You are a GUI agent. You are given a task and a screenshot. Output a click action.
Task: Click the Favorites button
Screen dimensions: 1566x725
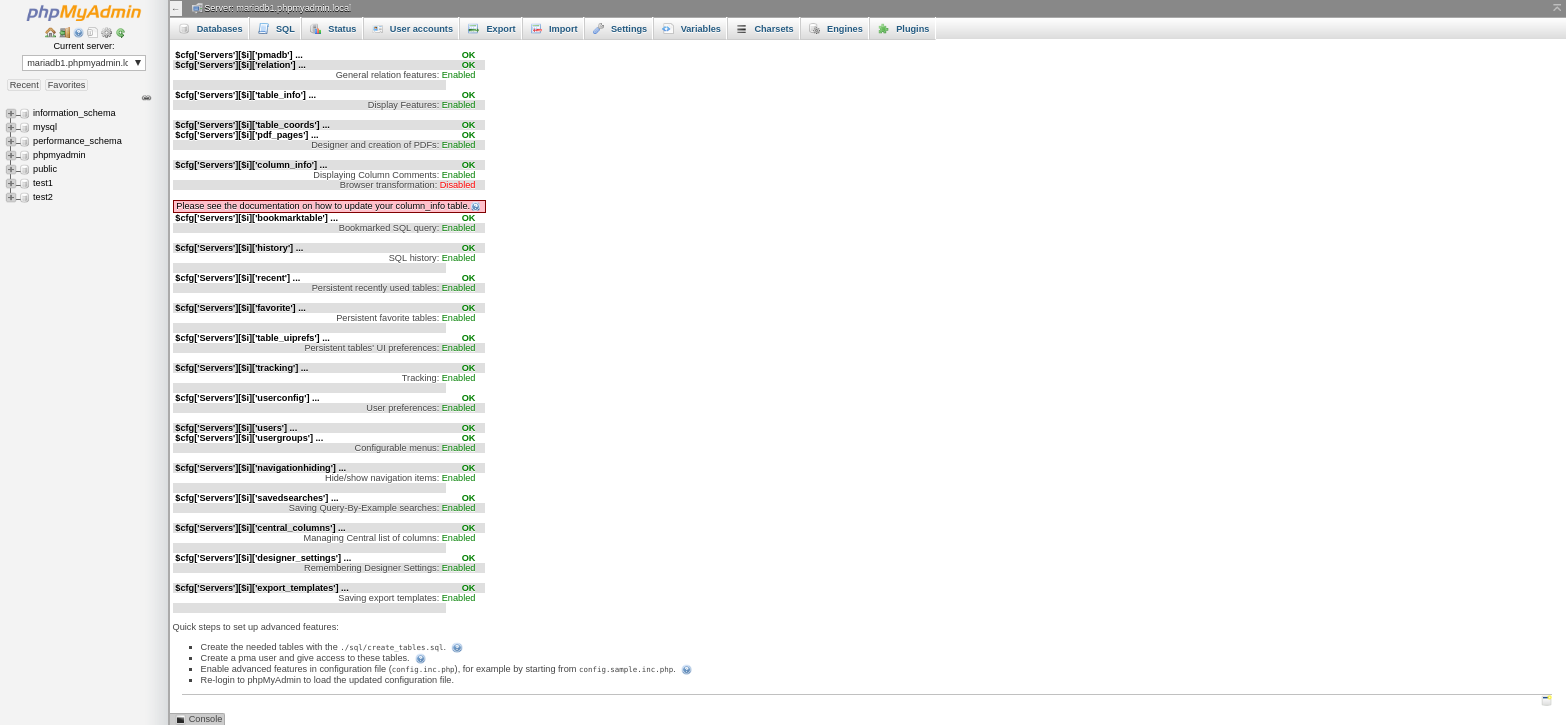65,84
